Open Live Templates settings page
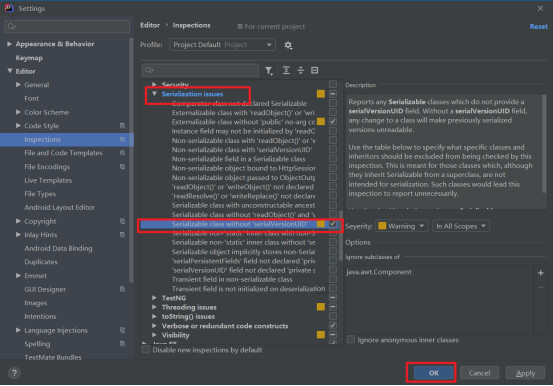Viewport: 553px width, 386px height. click(x=48, y=180)
